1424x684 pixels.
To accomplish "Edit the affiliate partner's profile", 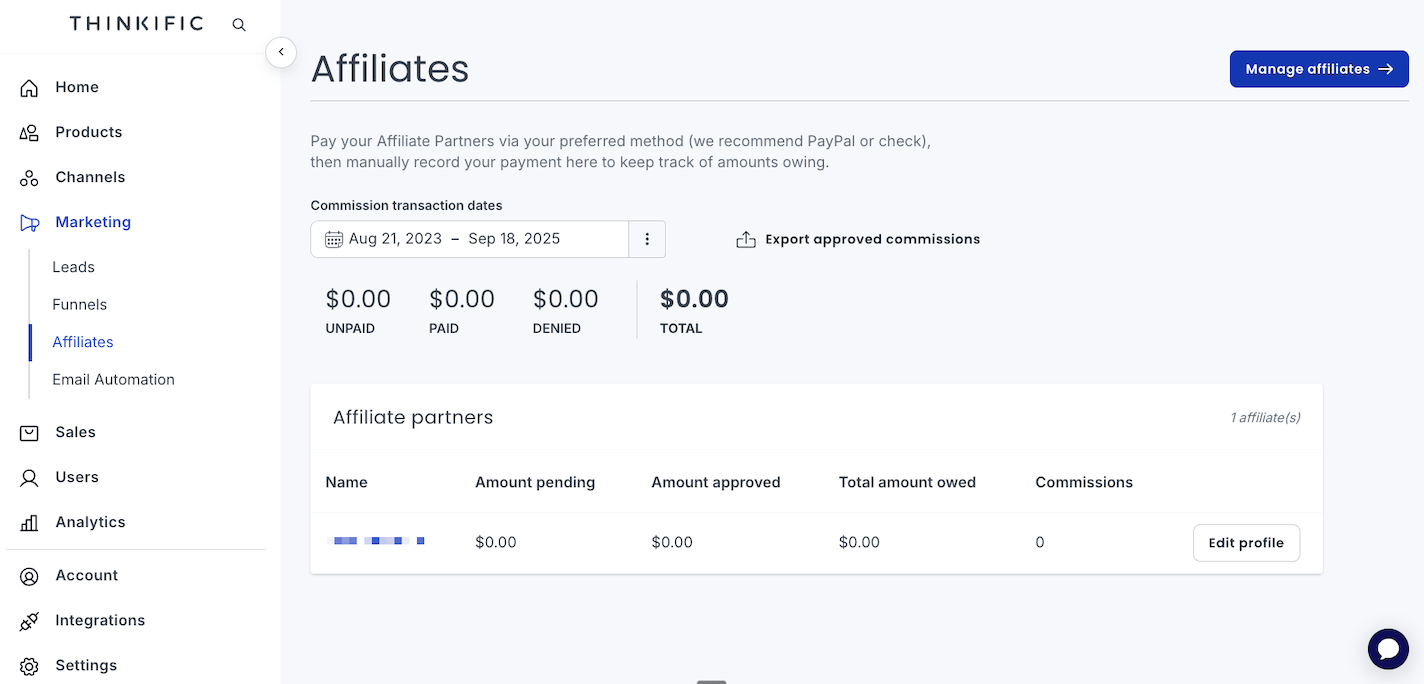I will [x=1246, y=542].
